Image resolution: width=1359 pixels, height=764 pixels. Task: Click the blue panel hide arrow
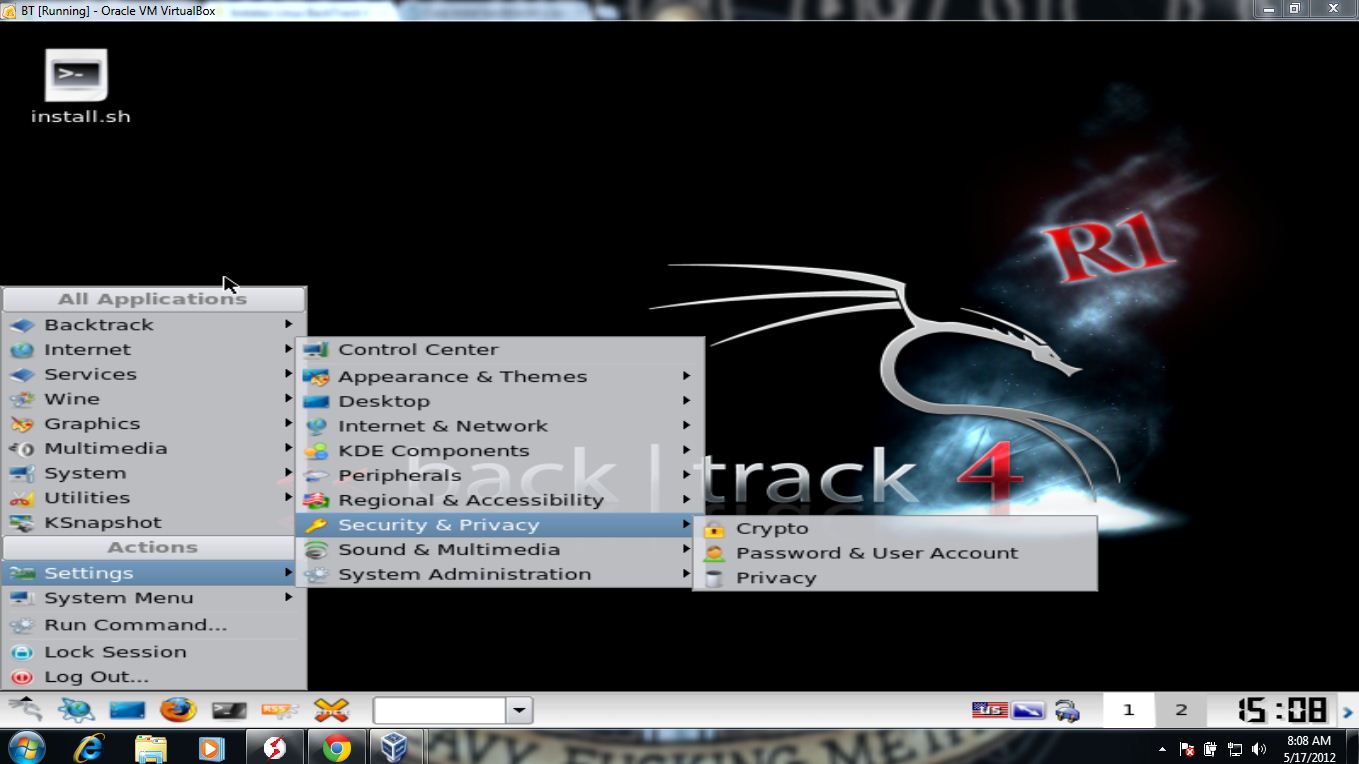(1348, 712)
